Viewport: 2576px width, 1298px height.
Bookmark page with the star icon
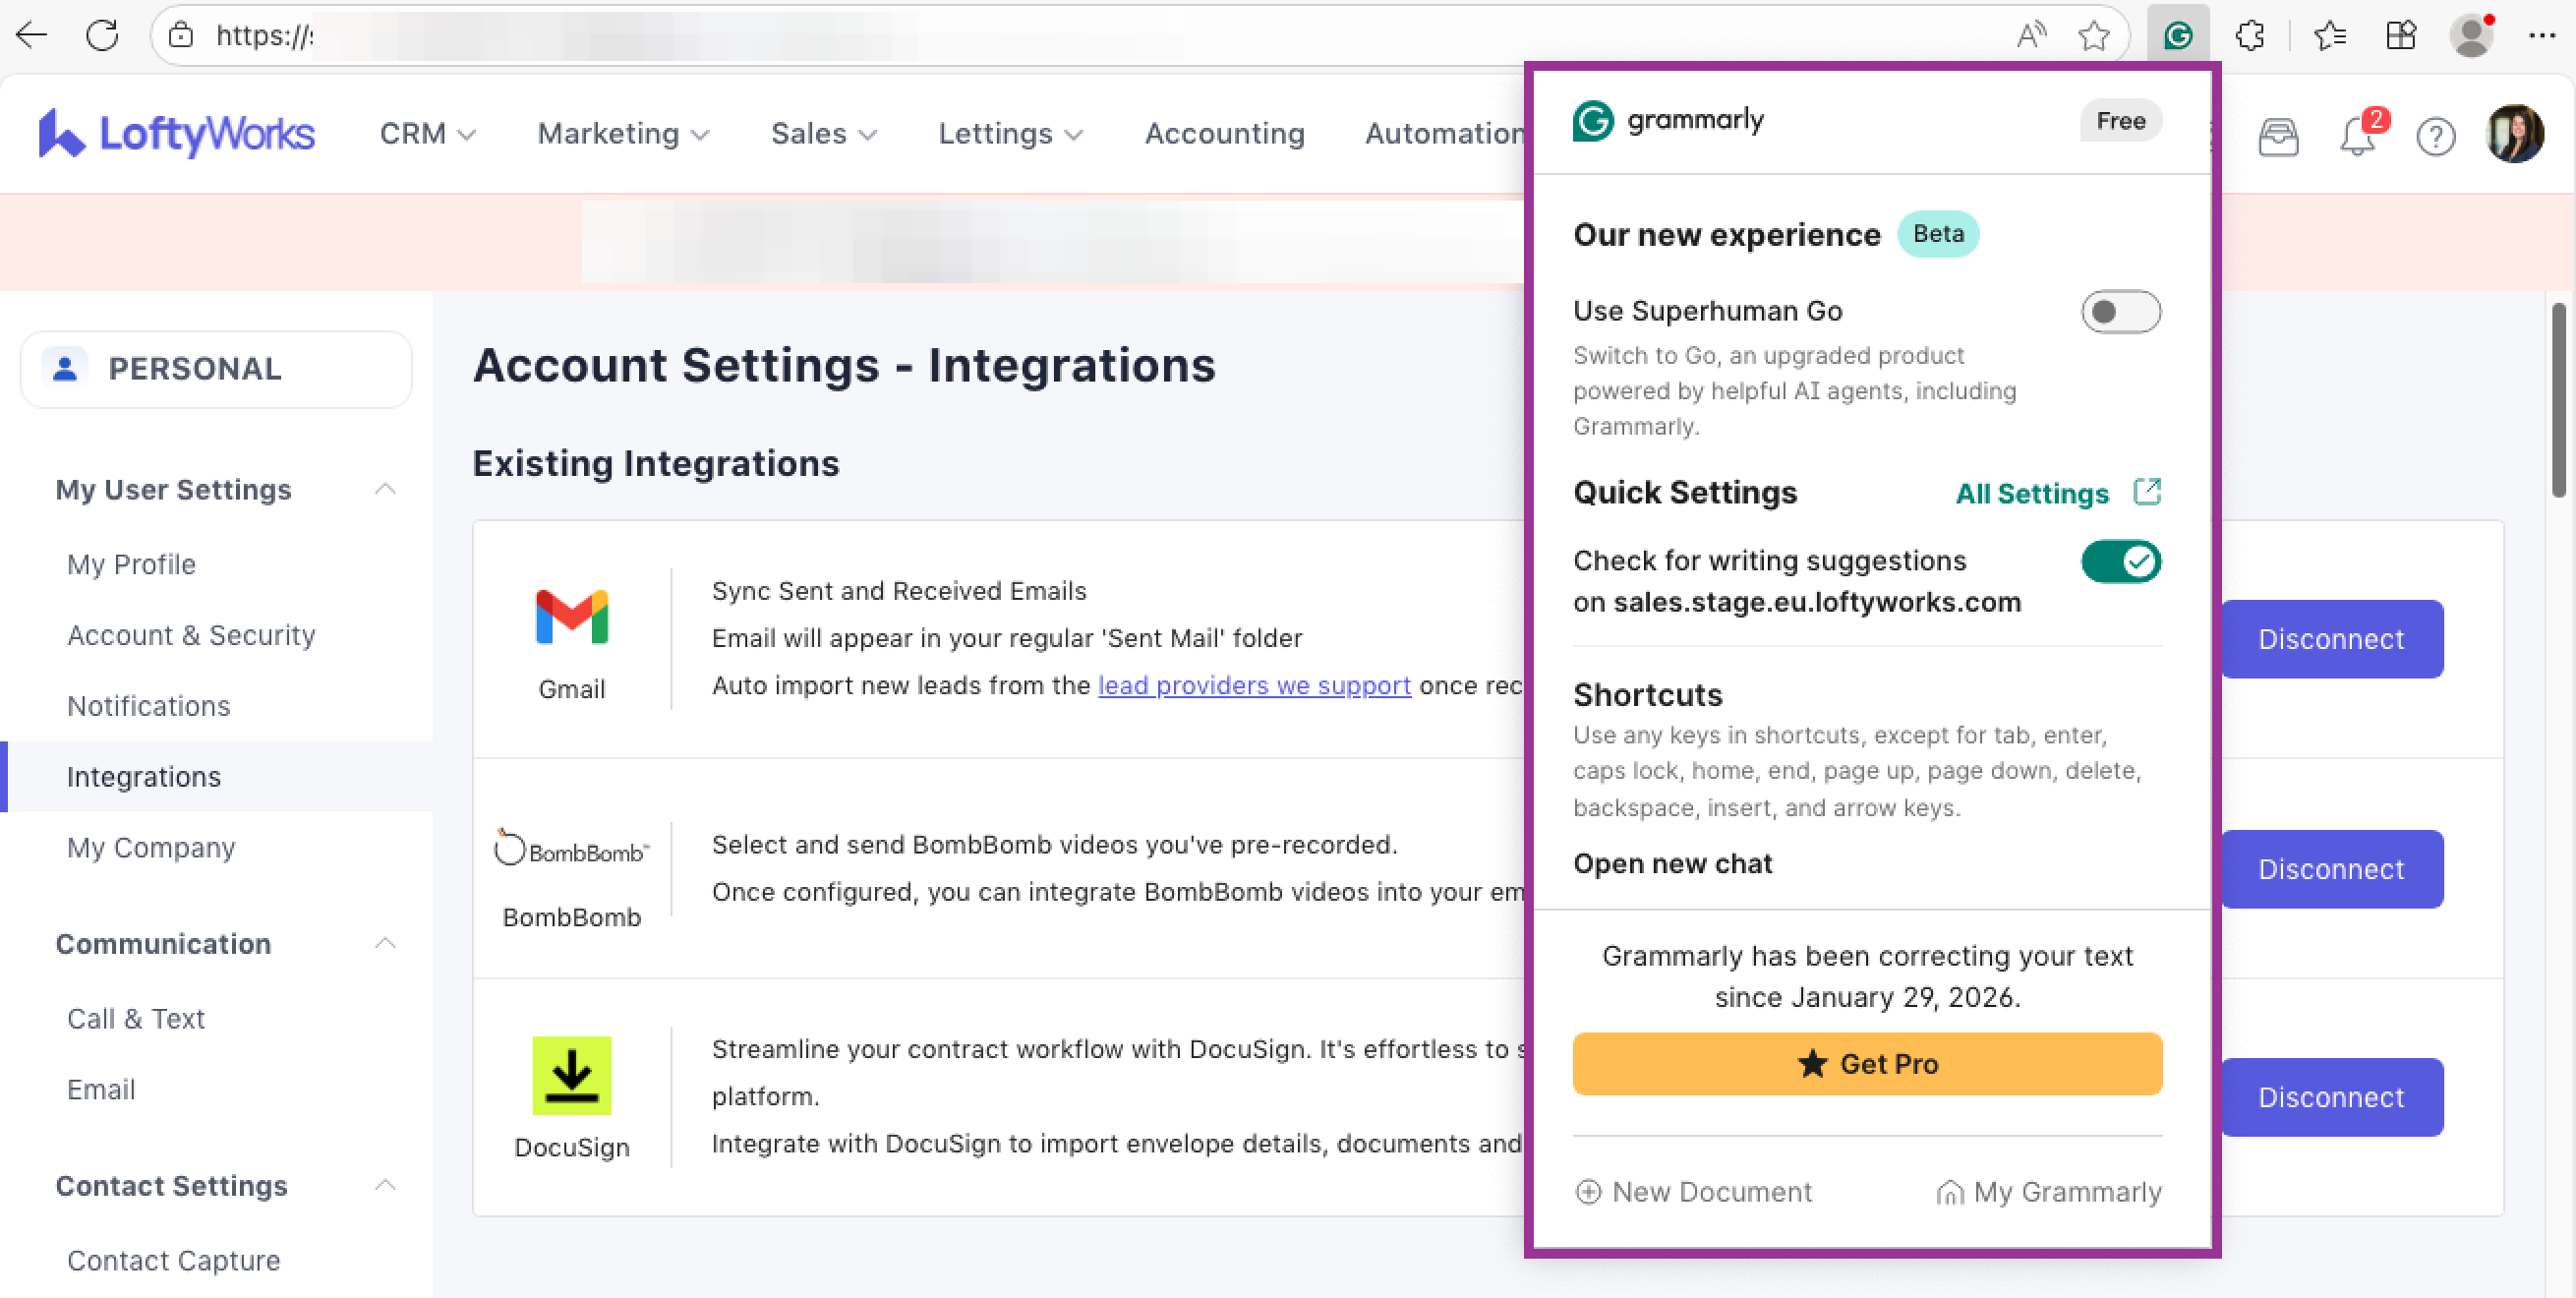pyautogui.click(x=2093, y=36)
